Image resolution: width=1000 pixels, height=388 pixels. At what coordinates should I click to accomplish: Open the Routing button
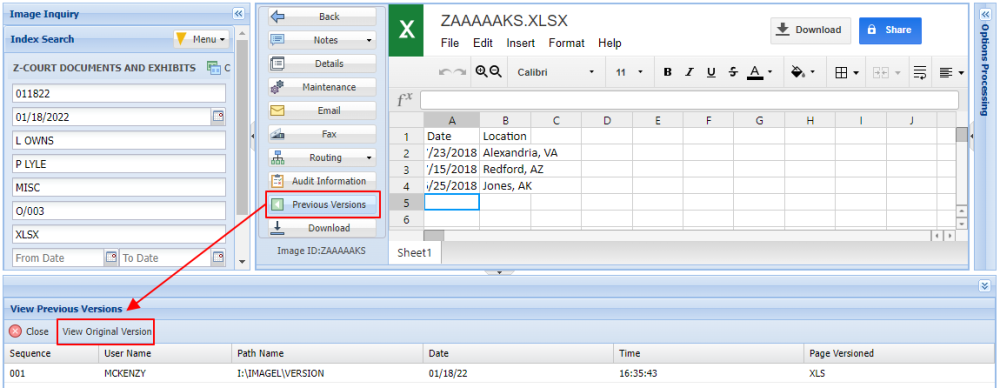click(323, 158)
